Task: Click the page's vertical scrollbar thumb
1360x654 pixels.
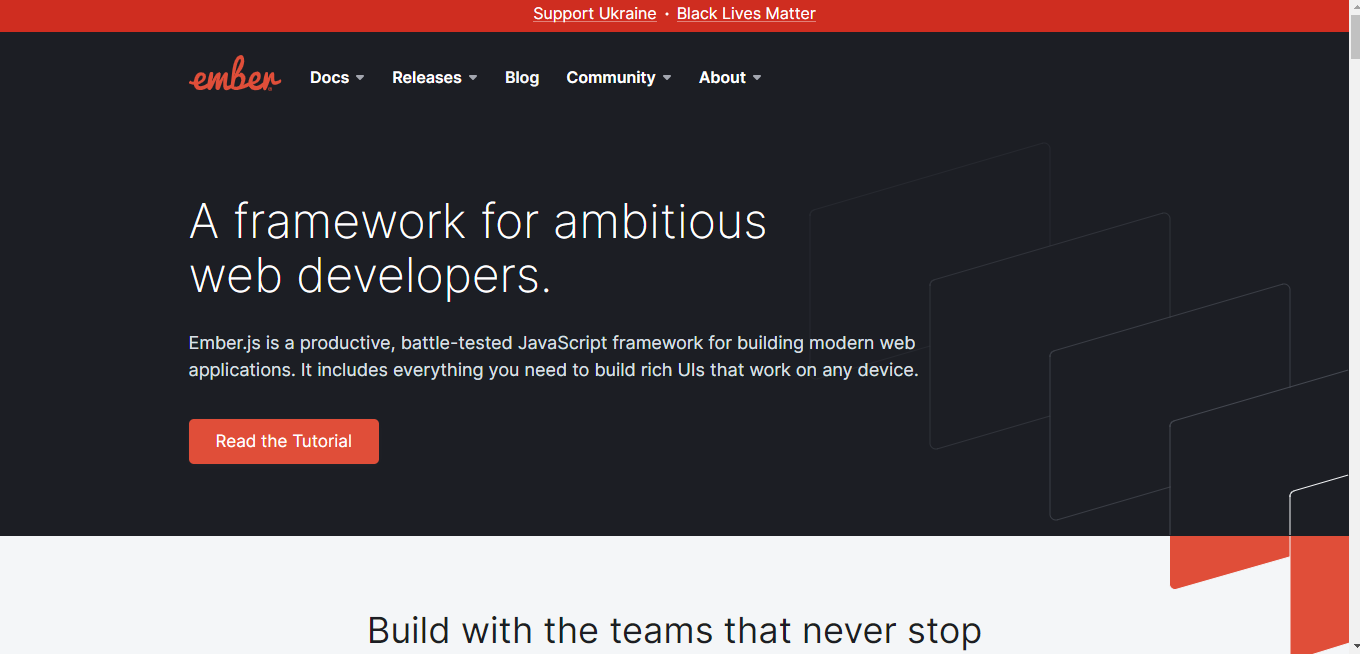Action: point(1354,35)
